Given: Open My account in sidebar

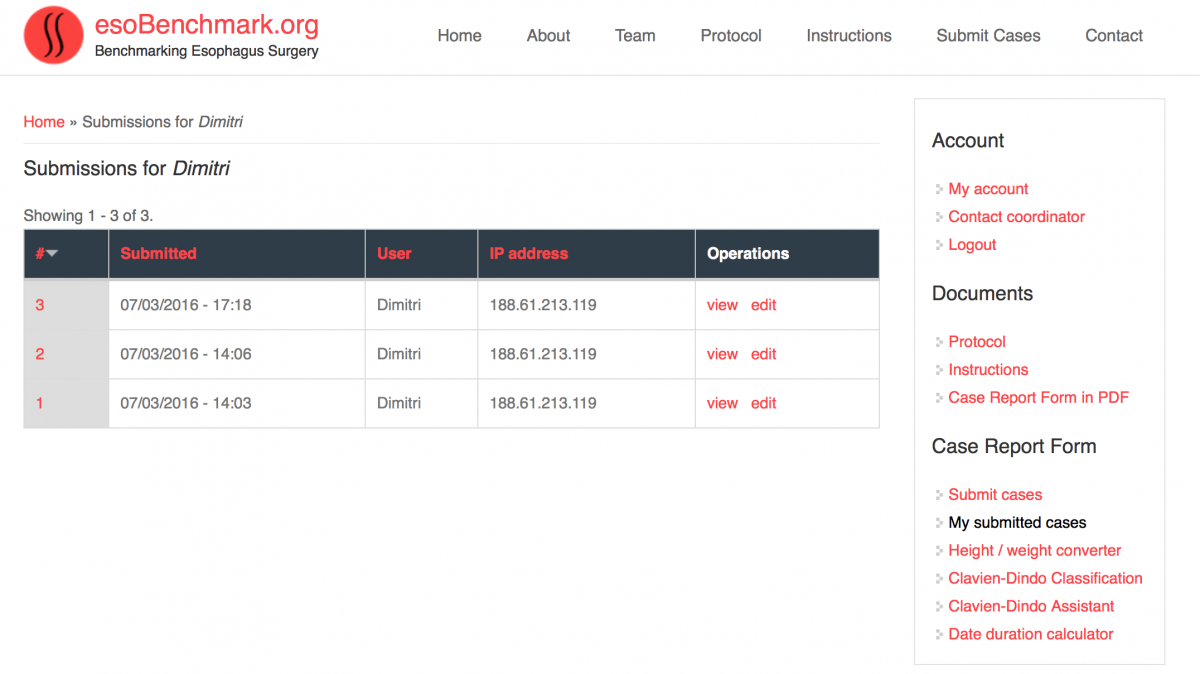Looking at the screenshot, I should (x=988, y=189).
